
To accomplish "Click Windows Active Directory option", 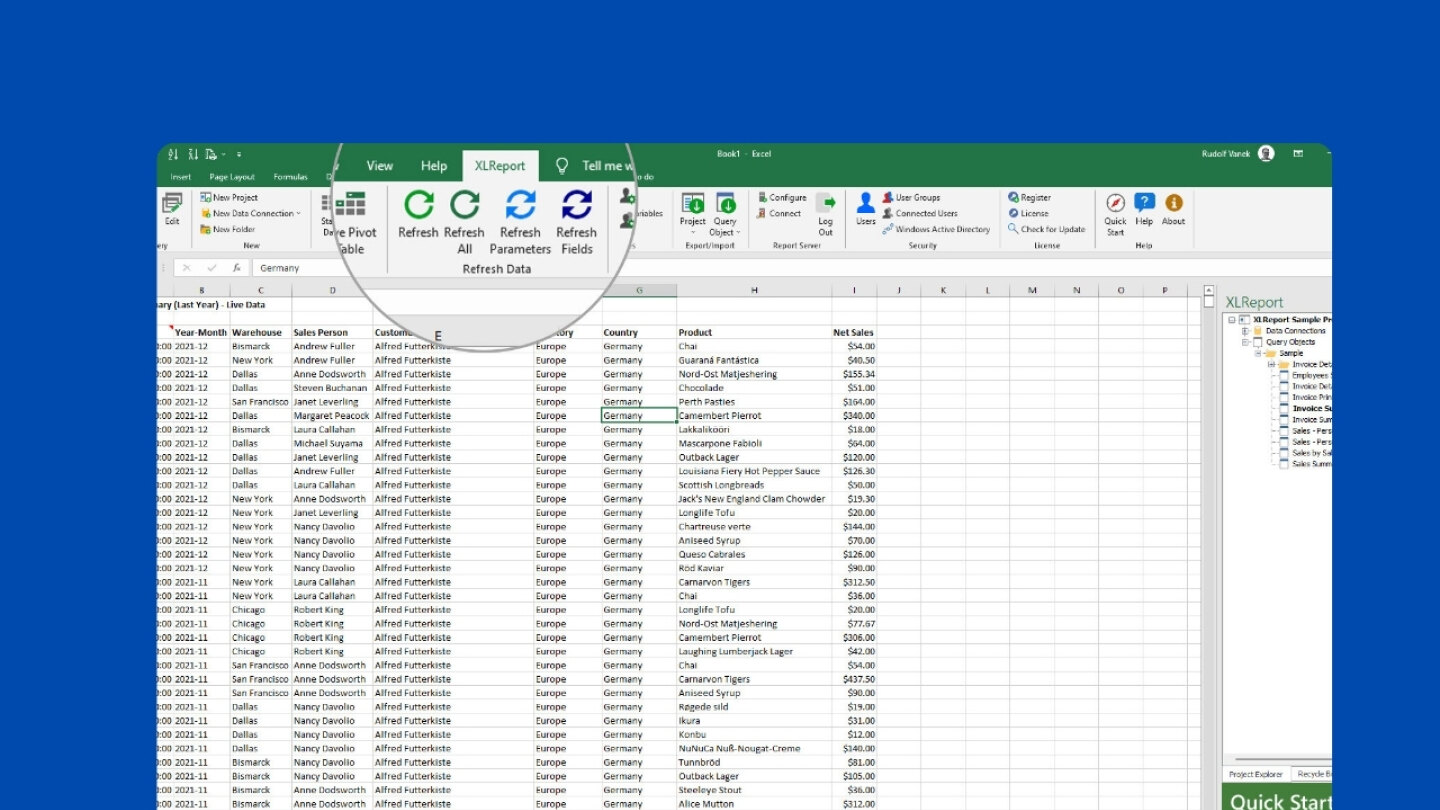I will [x=936, y=229].
